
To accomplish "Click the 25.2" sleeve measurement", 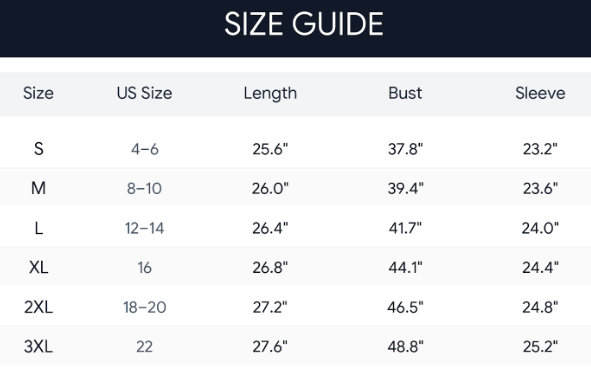I will click(540, 347).
